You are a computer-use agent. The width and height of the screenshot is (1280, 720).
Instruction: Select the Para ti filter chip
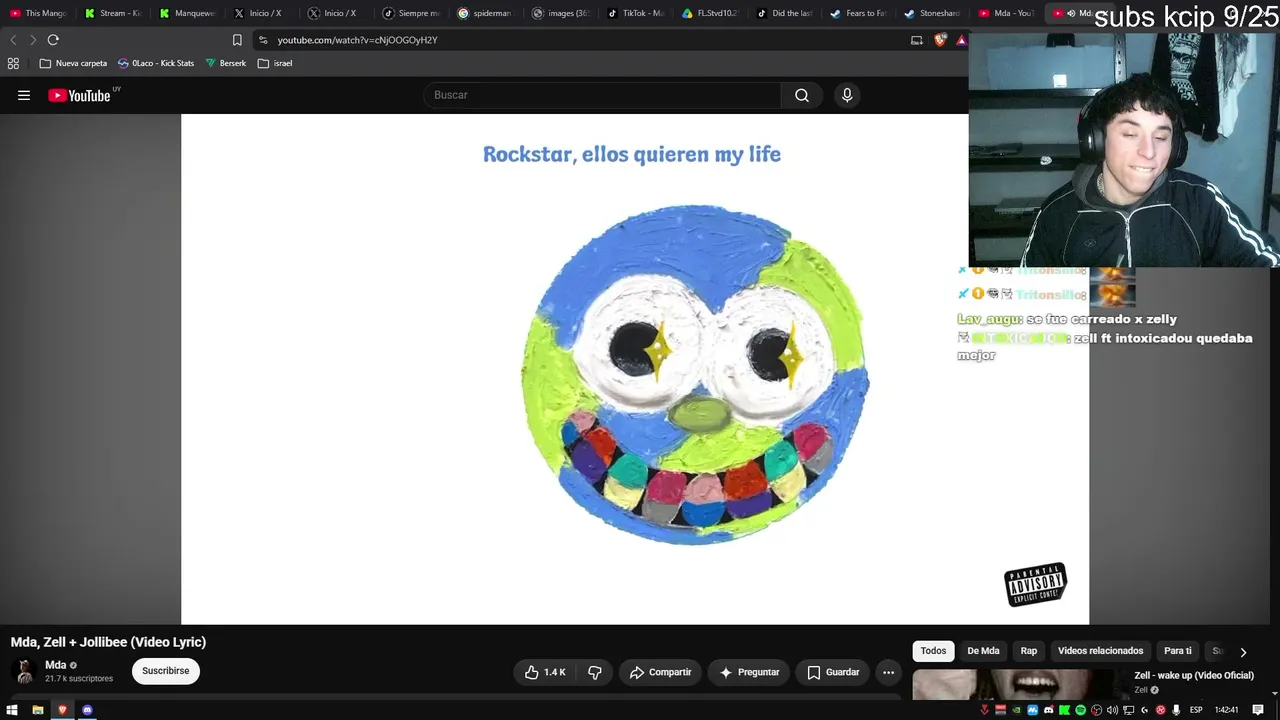[1178, 651]
